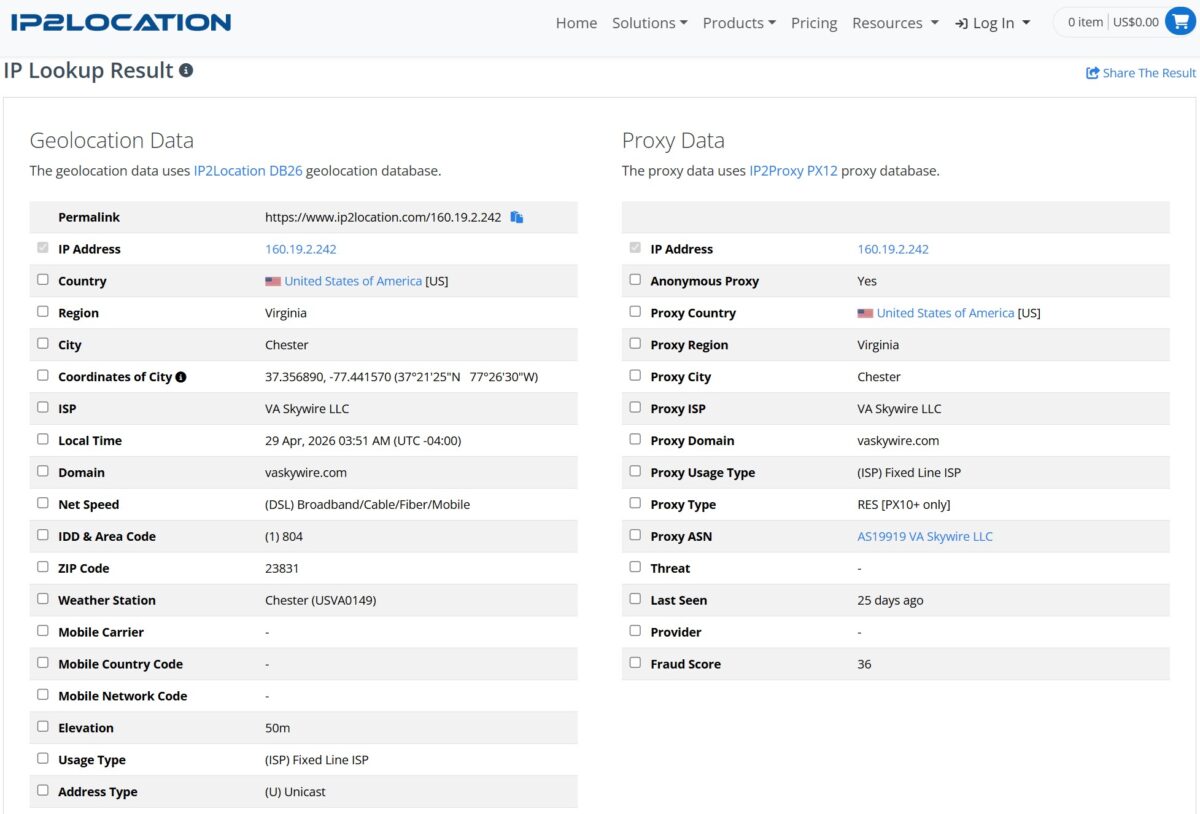Check the Mobile Country Code checkbox

(x=43, y=663)
